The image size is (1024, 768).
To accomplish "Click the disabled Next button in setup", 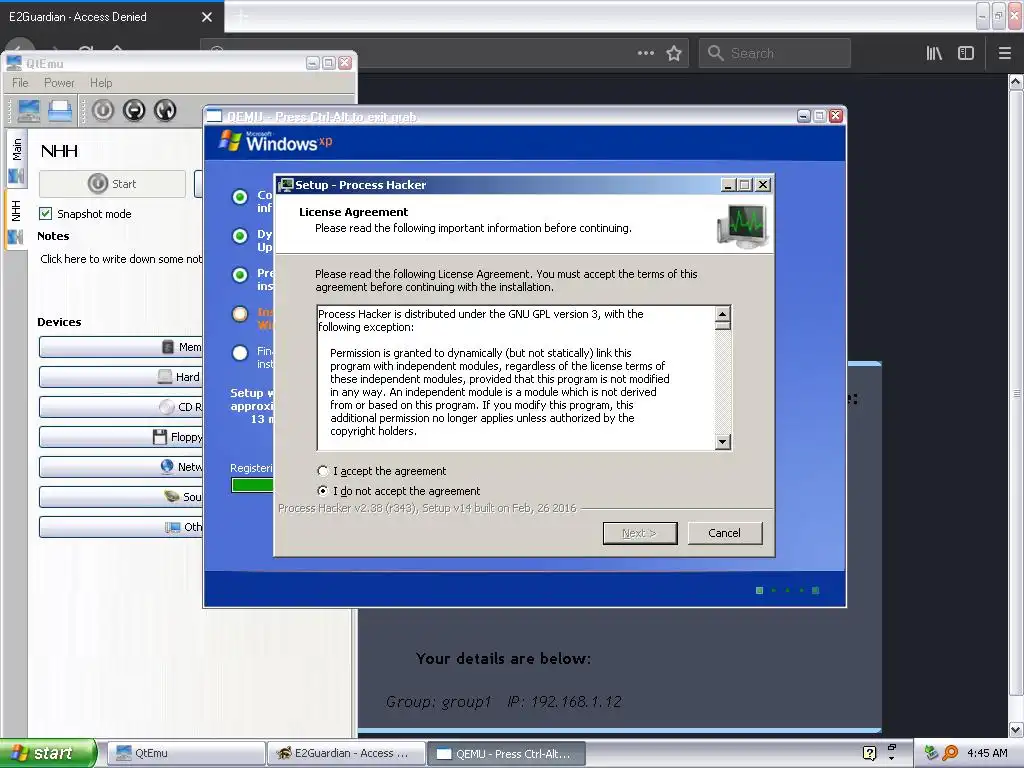I will click(639, 533).
